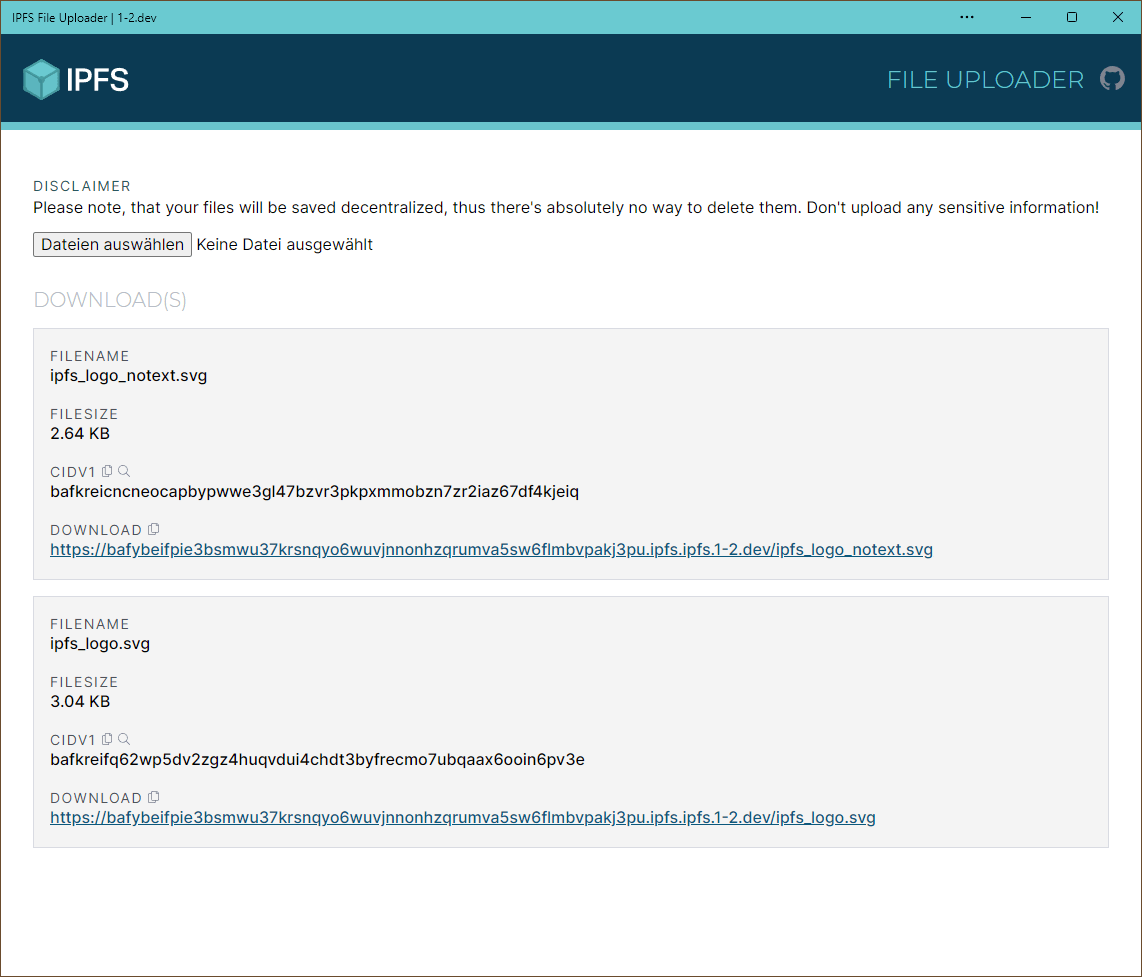Click the 2.64 KB filesize value
Viewport: 1142px width, 977px height.
(x=80, y=433)
